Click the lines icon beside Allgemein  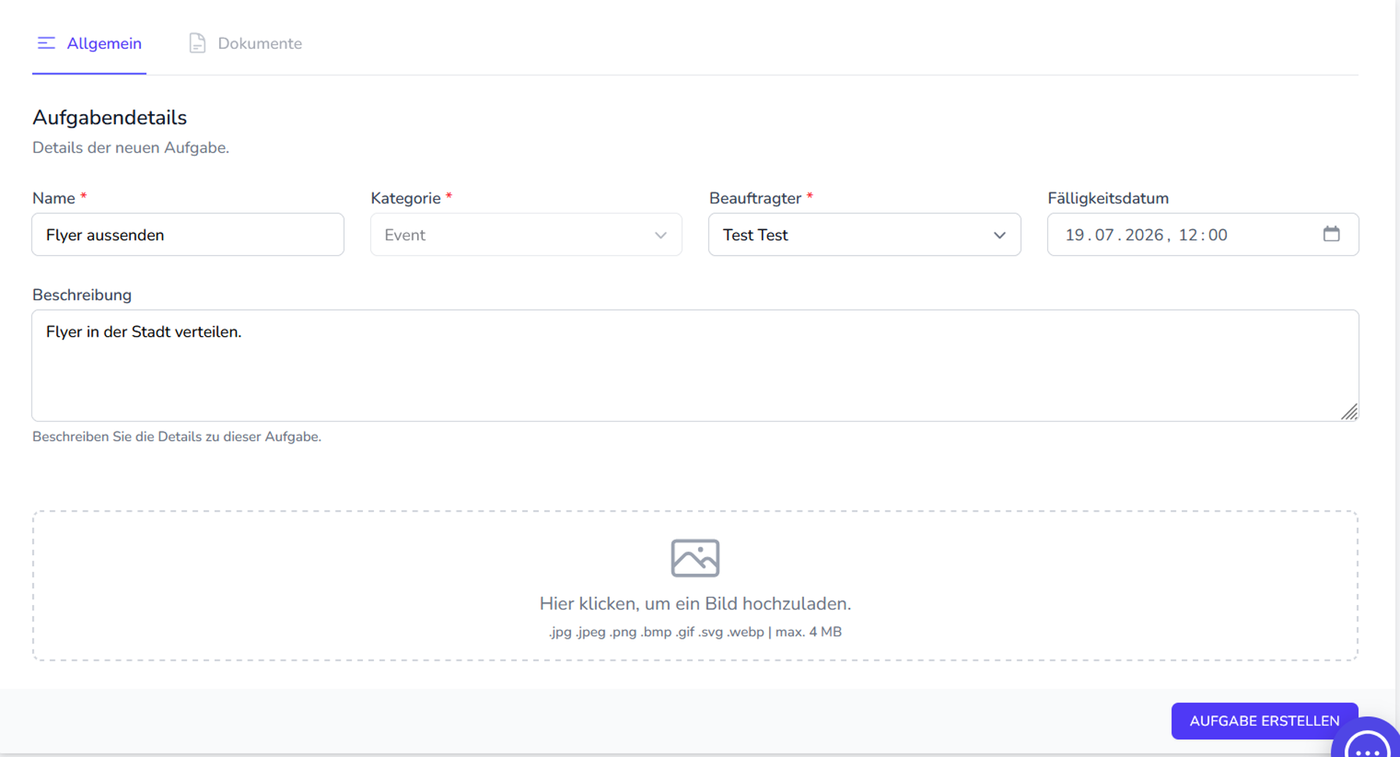(46, 44)
